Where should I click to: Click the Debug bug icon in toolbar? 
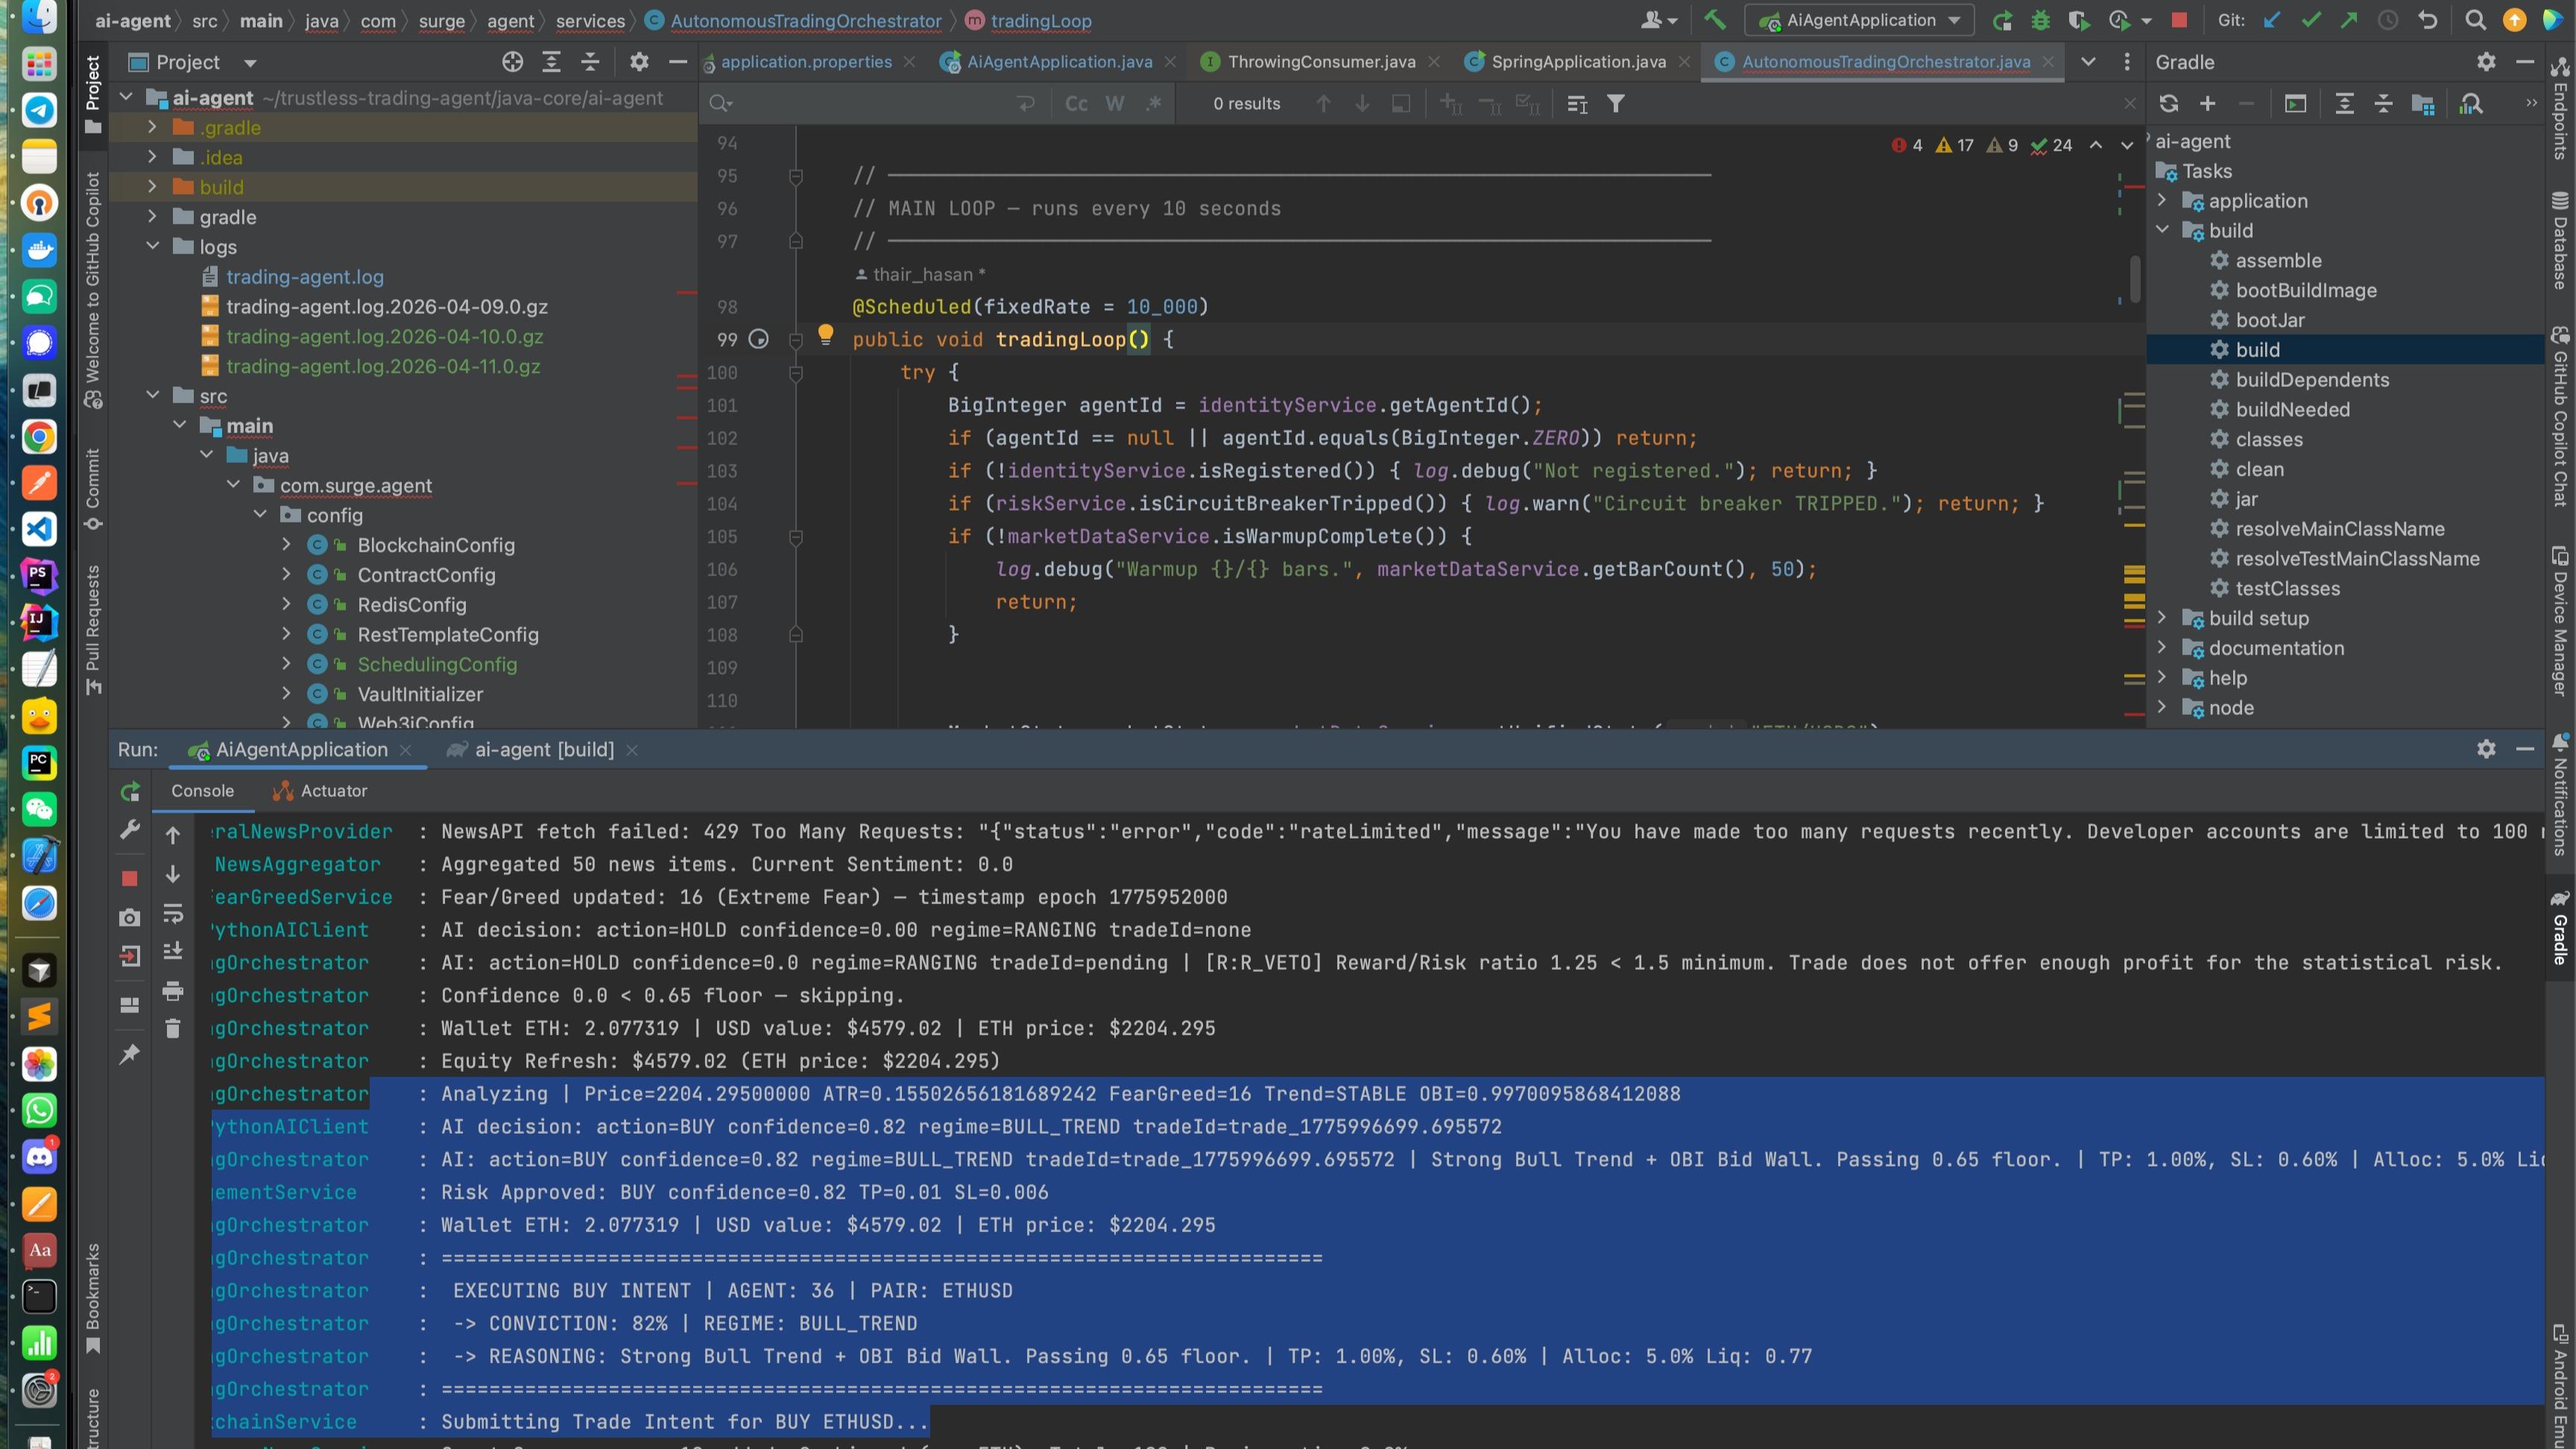pyautogui.click(x=2041, y=20)
